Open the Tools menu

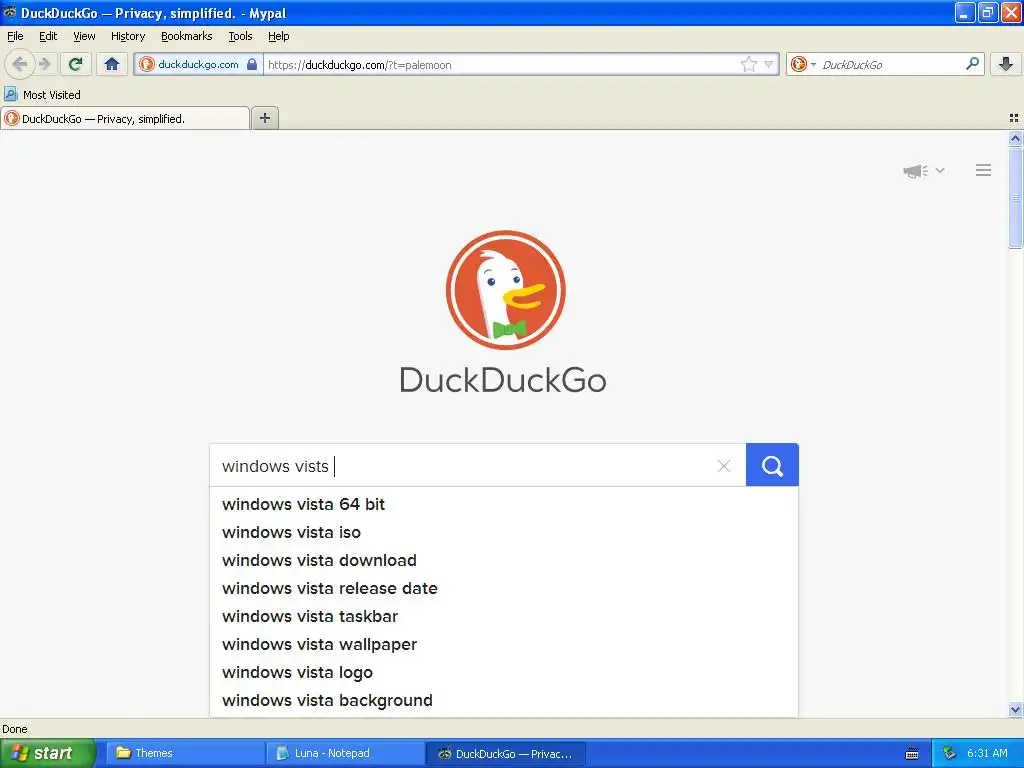(x=240, y=37)
